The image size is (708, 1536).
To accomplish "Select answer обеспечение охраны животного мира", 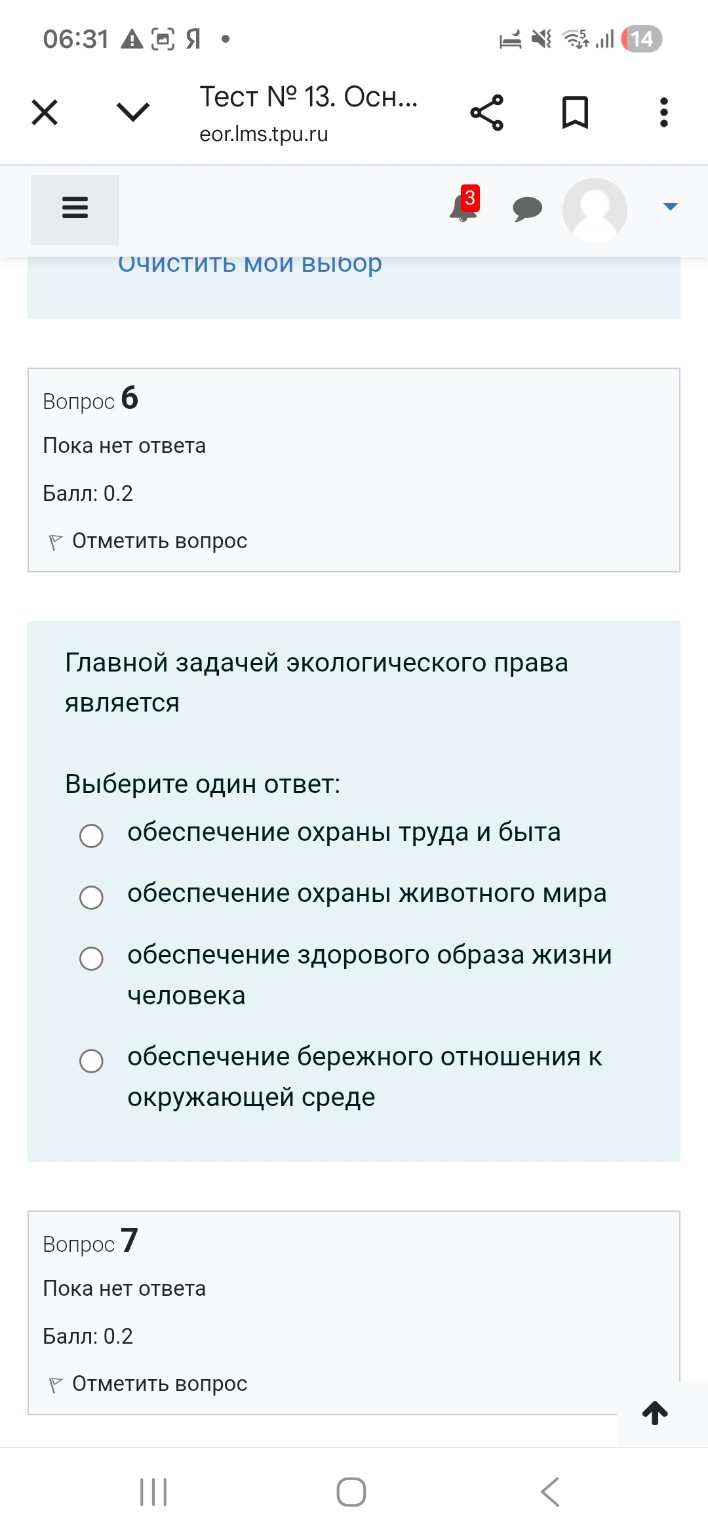I will pyautogui.click(x=91, y=897).
